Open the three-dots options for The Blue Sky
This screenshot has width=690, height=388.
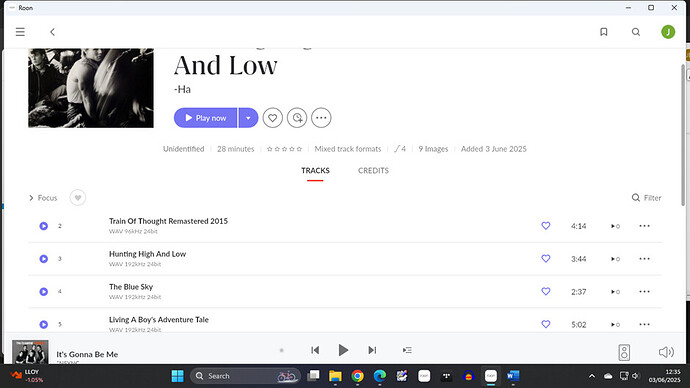point(644,292)
